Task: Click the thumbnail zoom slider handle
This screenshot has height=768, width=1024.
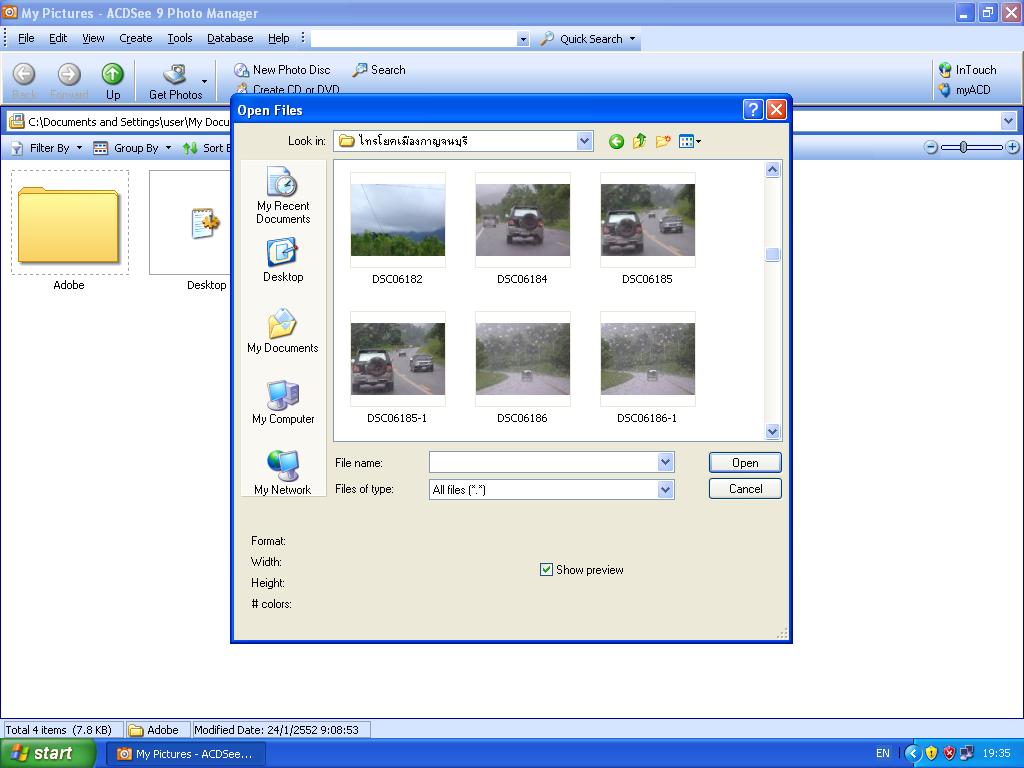Action: 963,148
